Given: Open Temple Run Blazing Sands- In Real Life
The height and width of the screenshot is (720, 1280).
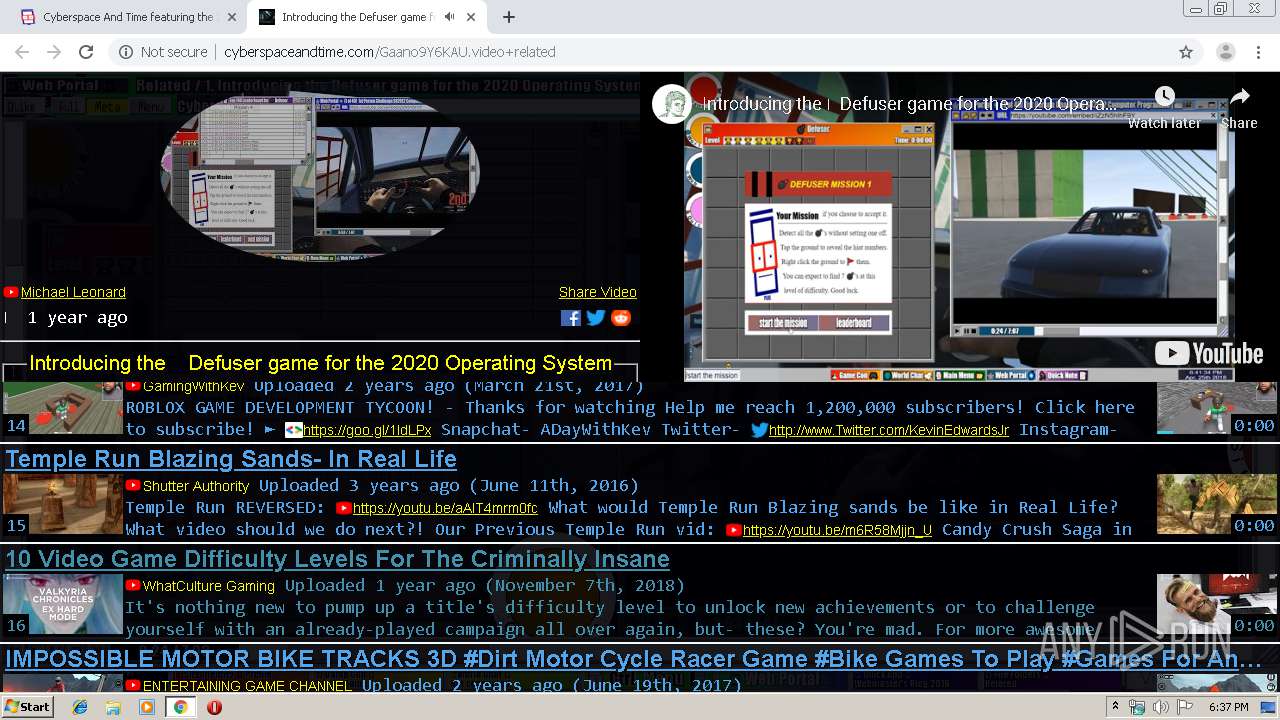Looking at the screenshot, I should (x=231, y=459).
